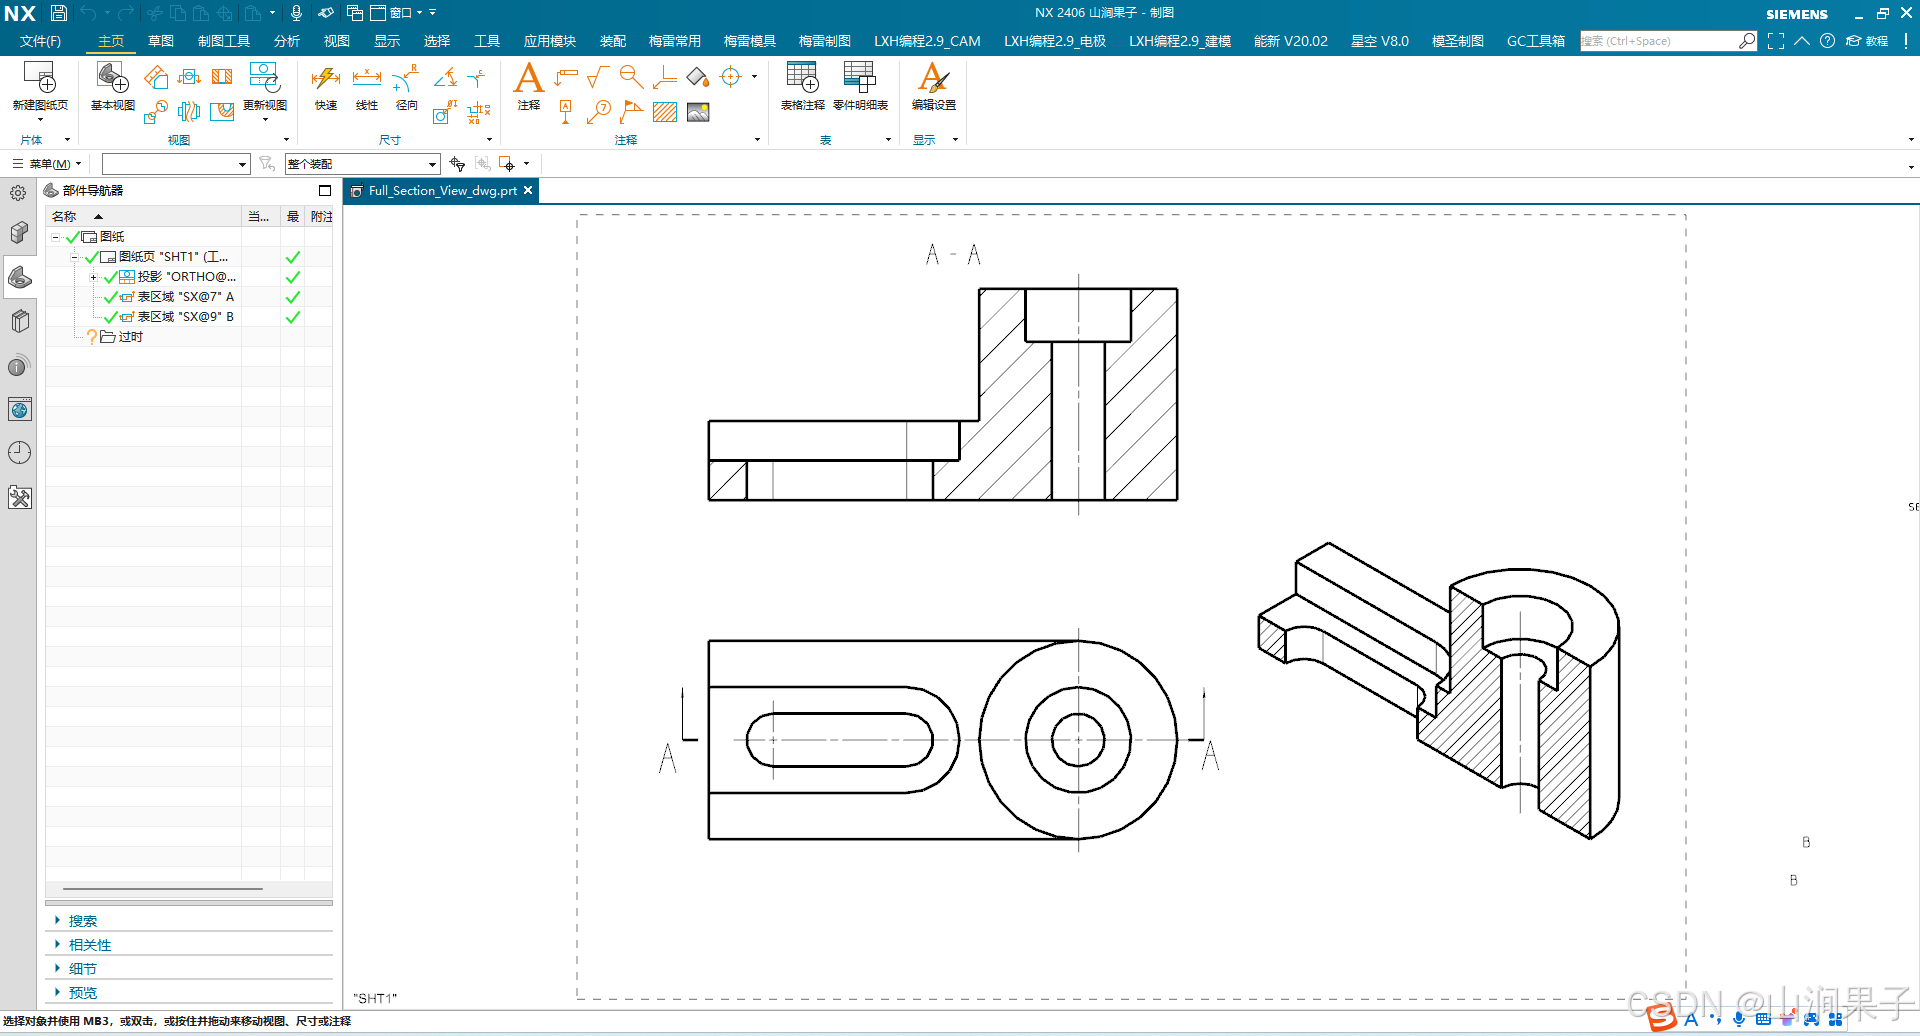Open the 菜单(M) dropdown
The image size is (1920, 1036).
(47, 164)
